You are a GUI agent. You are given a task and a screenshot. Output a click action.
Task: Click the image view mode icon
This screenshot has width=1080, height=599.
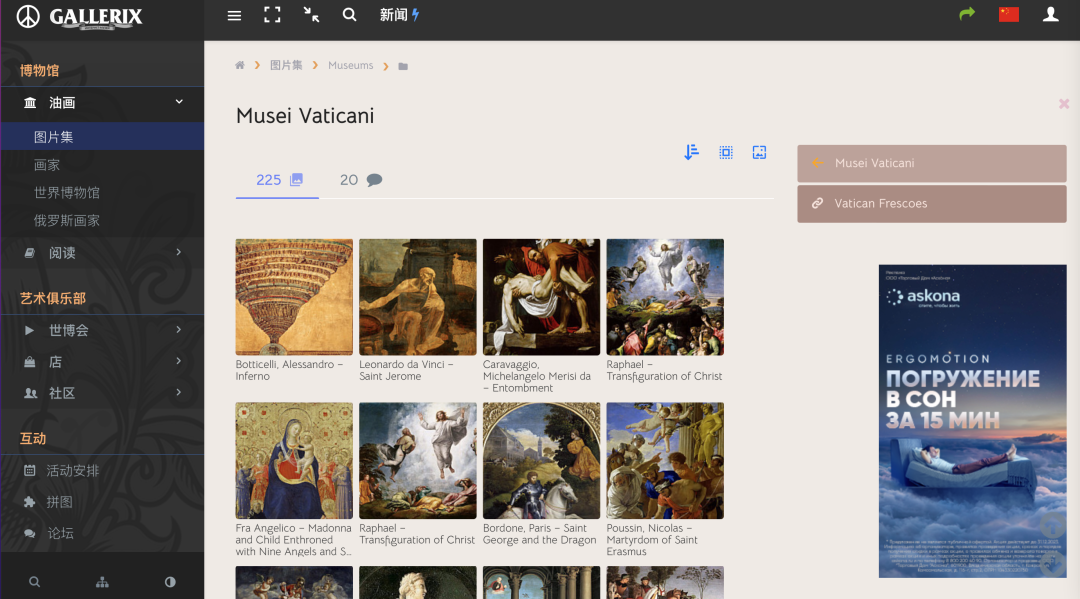point(759,152)
